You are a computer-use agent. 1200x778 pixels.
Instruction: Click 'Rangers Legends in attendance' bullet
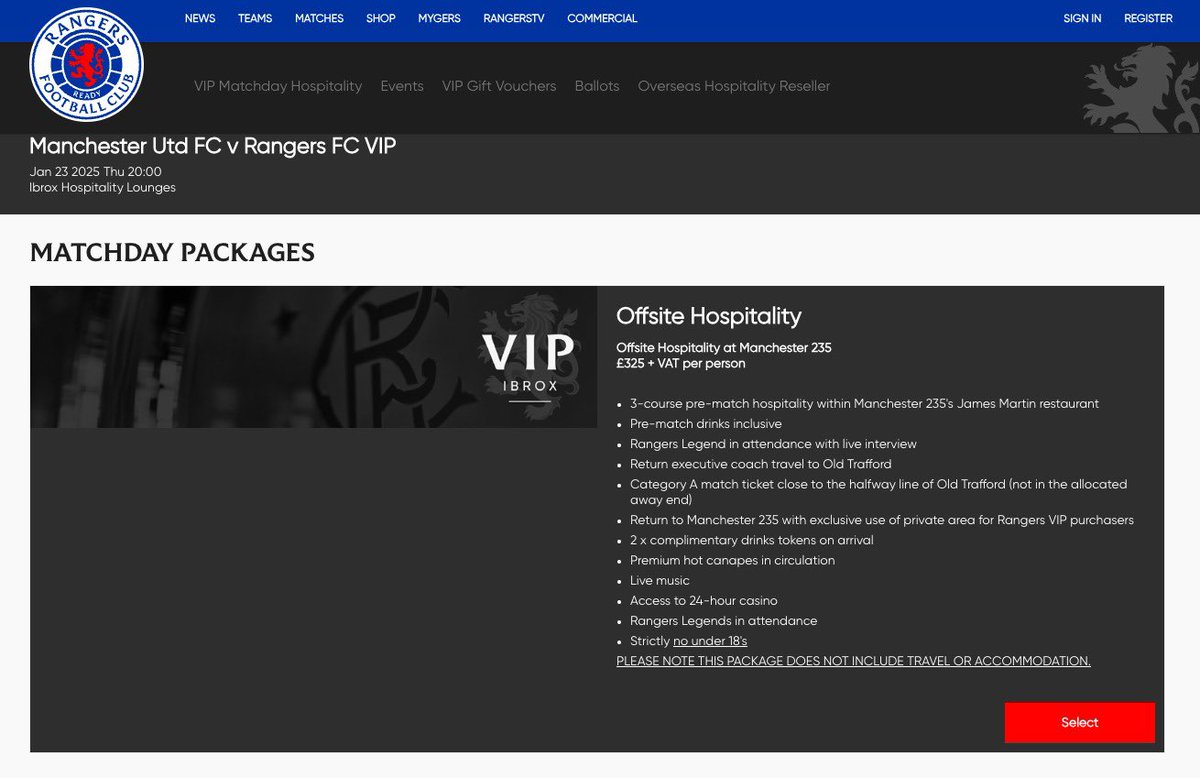tap(724, 621)
